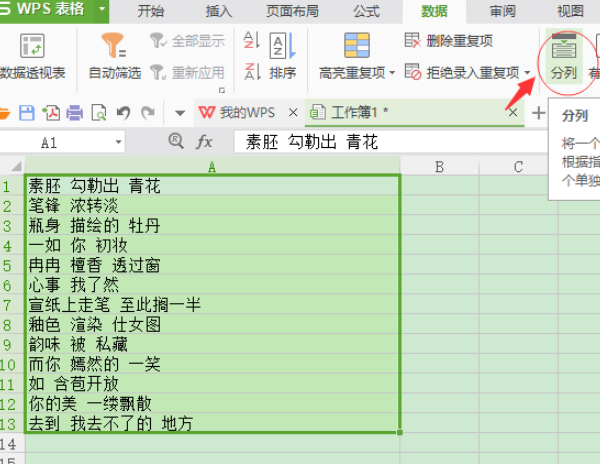Click the fx insert function icon
The width and height of the screenshot is (600, 464).
204,142
